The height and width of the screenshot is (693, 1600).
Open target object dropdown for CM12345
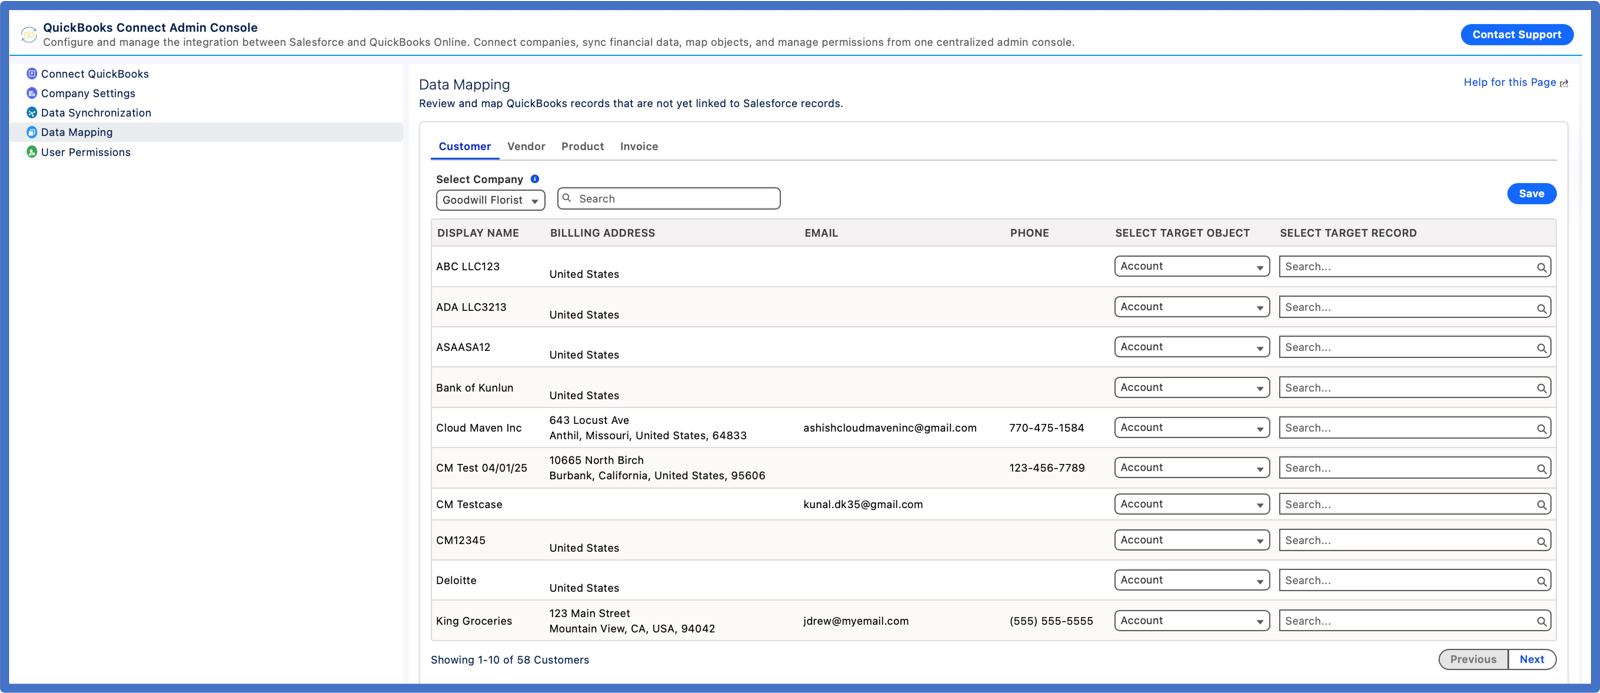[x=1192, y=540]
